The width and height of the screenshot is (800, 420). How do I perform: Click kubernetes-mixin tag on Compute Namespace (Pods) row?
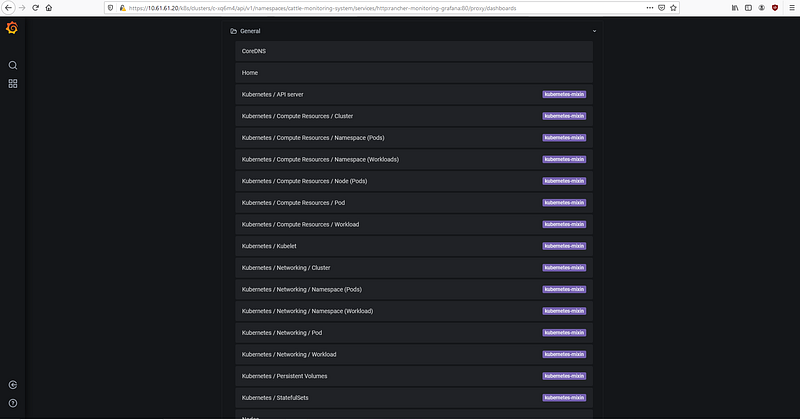[x=564, y=138]
